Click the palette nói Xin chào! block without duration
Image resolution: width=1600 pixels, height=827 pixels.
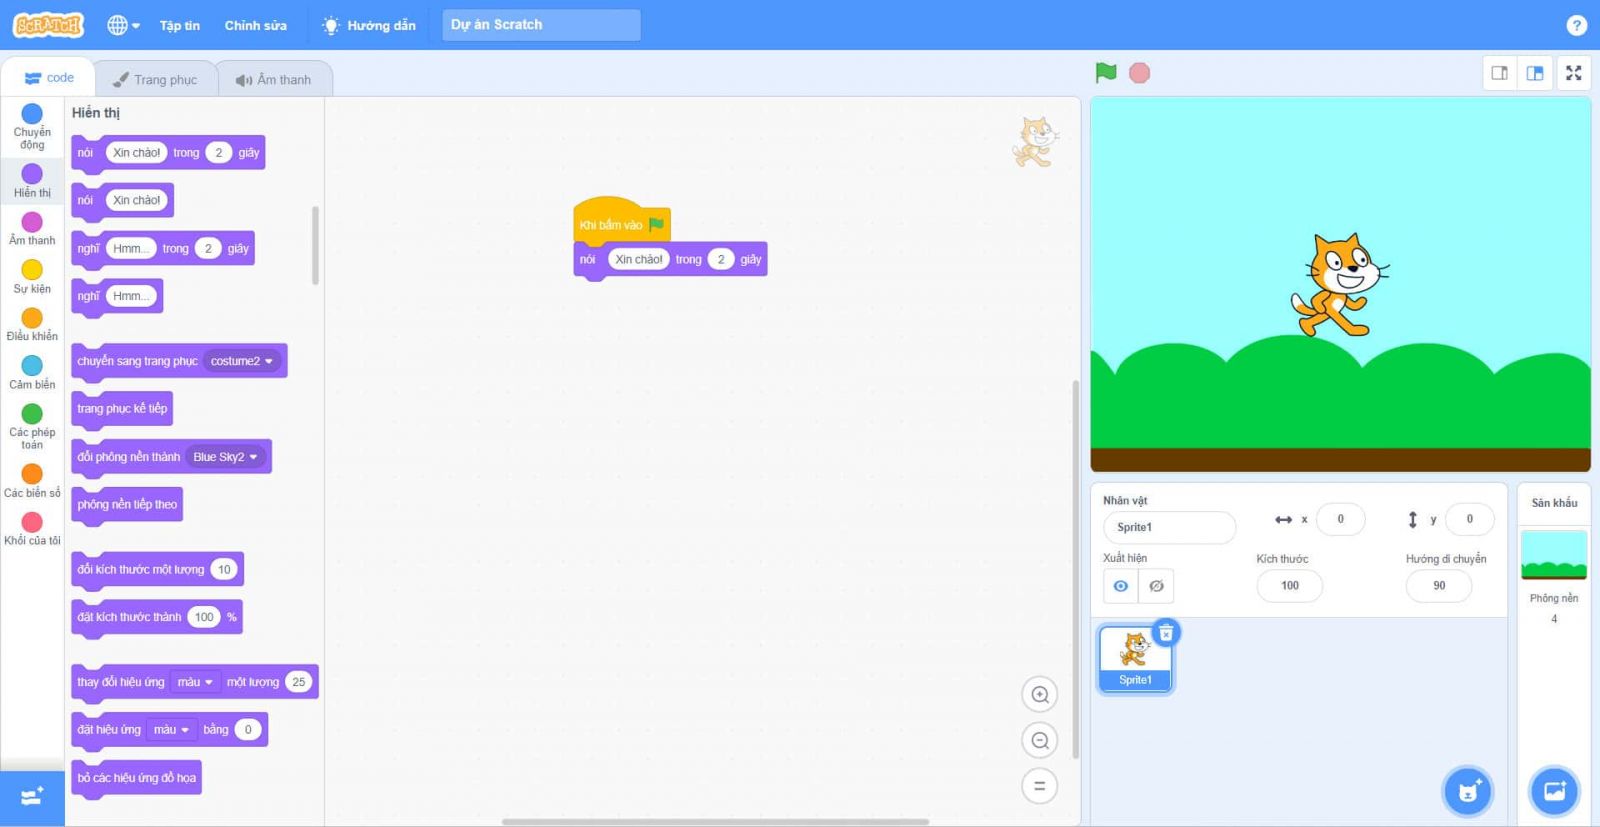point(122,200)
